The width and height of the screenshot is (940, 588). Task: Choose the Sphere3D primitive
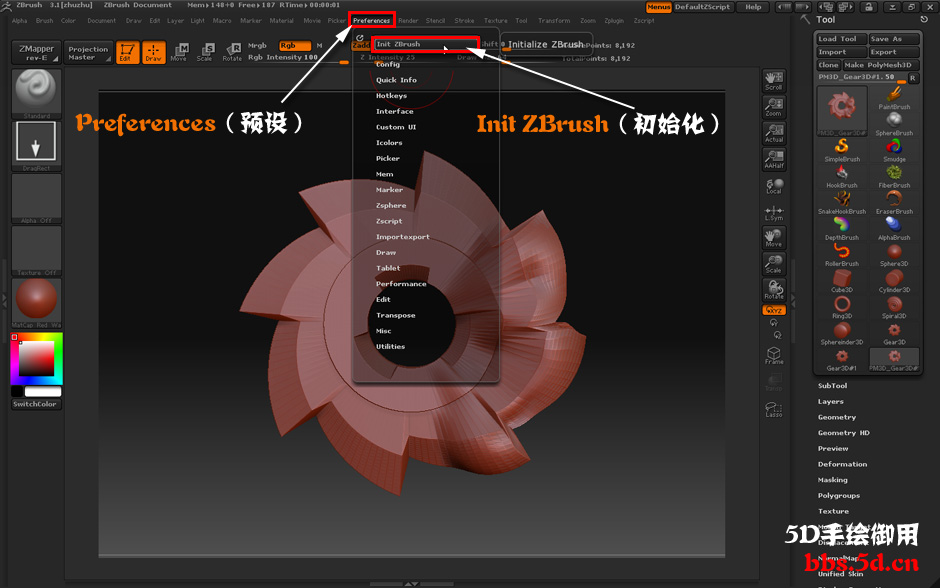(x=894, y=254)
